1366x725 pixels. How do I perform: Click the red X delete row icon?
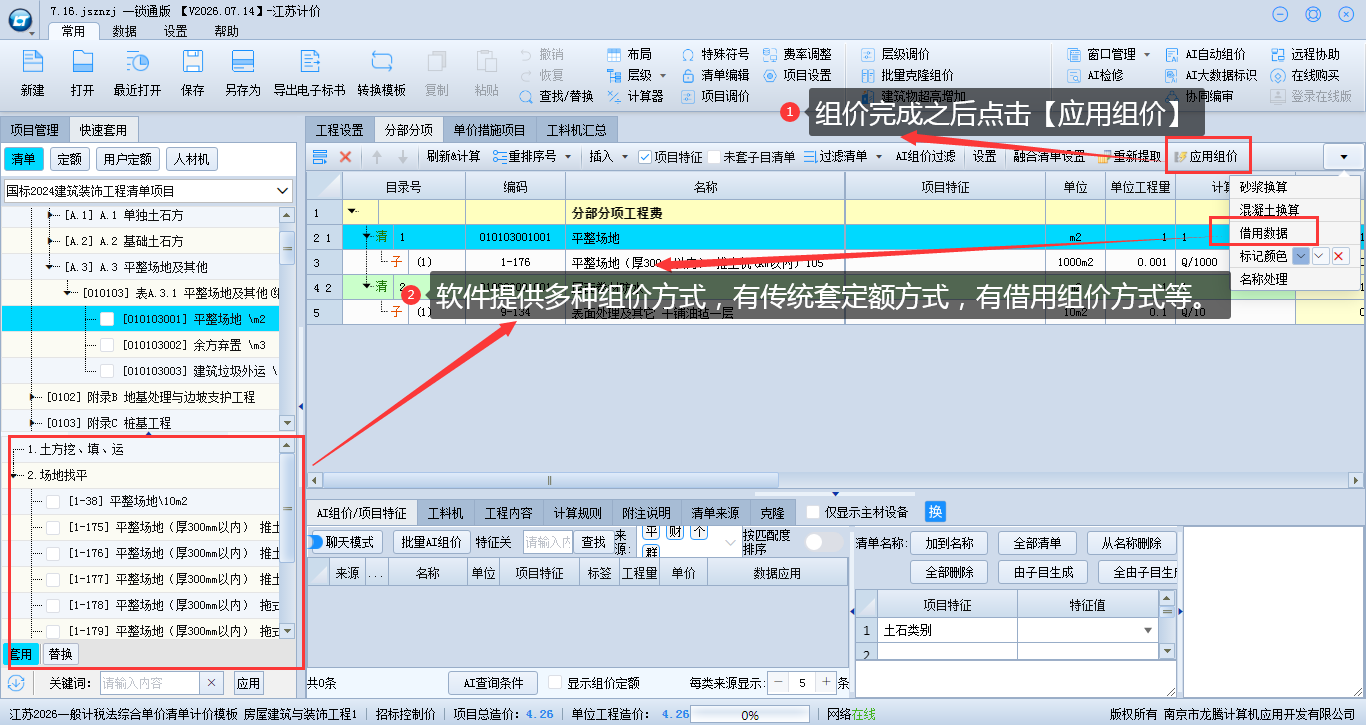point(345,157)
